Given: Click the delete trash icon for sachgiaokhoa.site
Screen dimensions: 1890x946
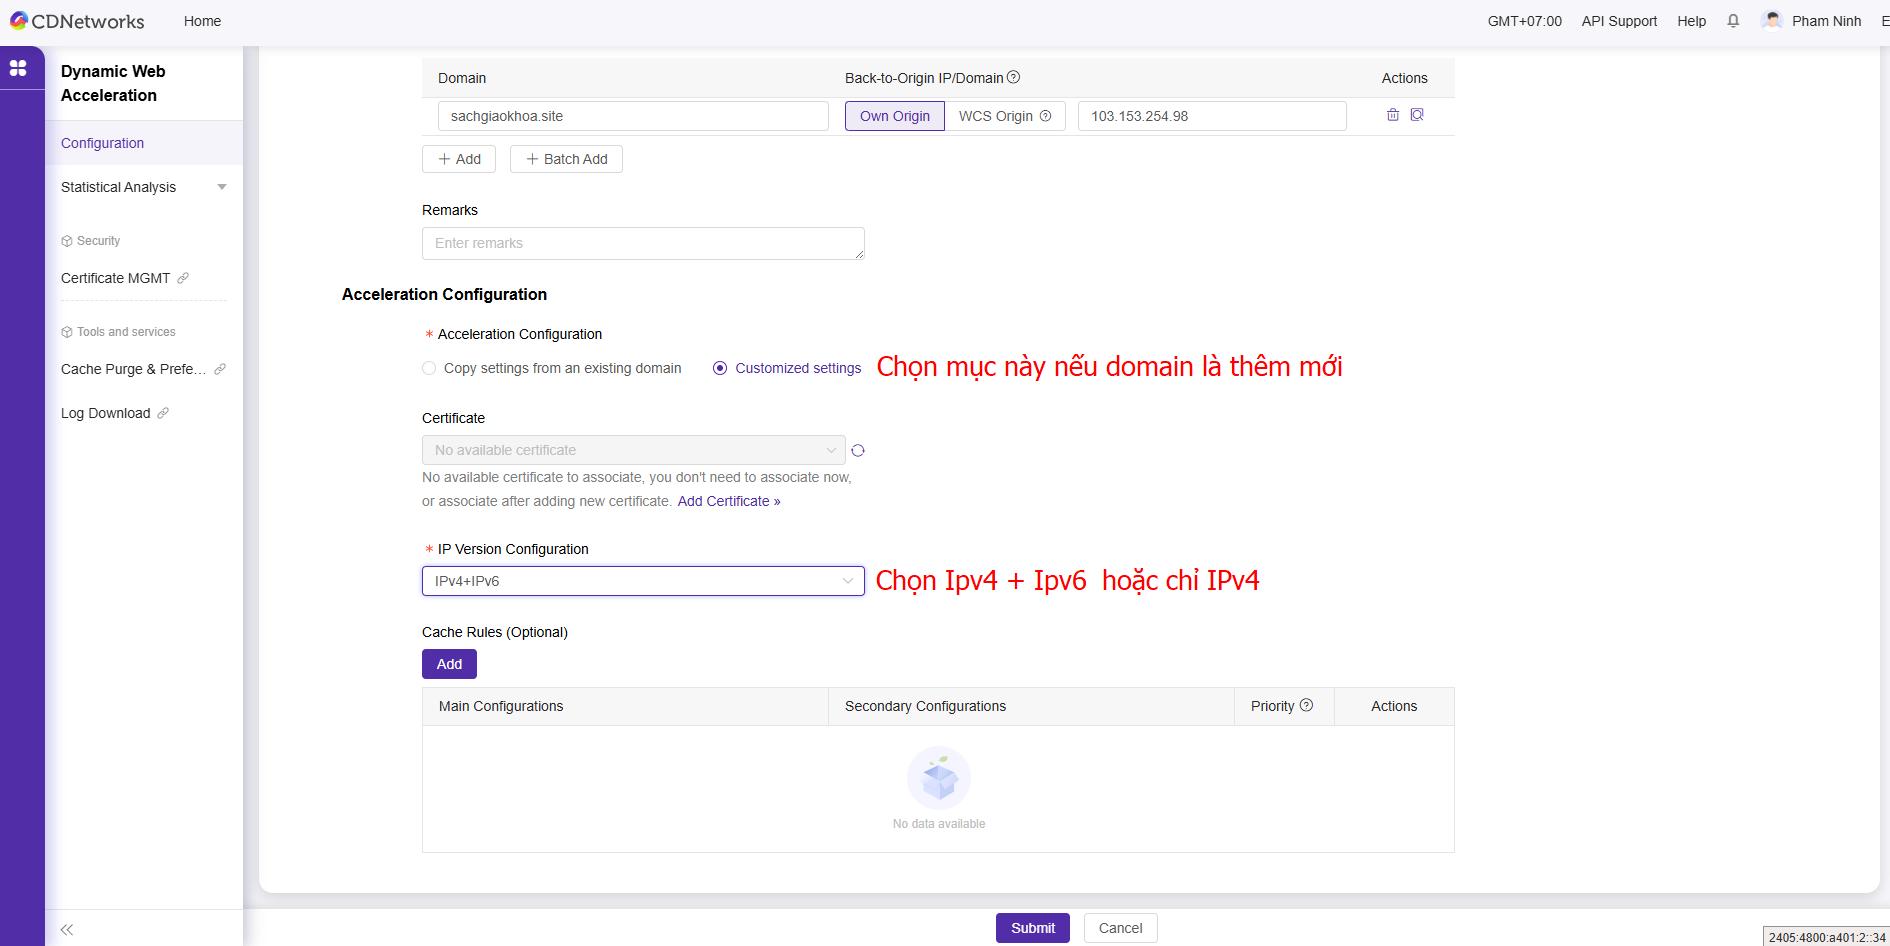Looking at the screenshot, I should coord(1392,115).
